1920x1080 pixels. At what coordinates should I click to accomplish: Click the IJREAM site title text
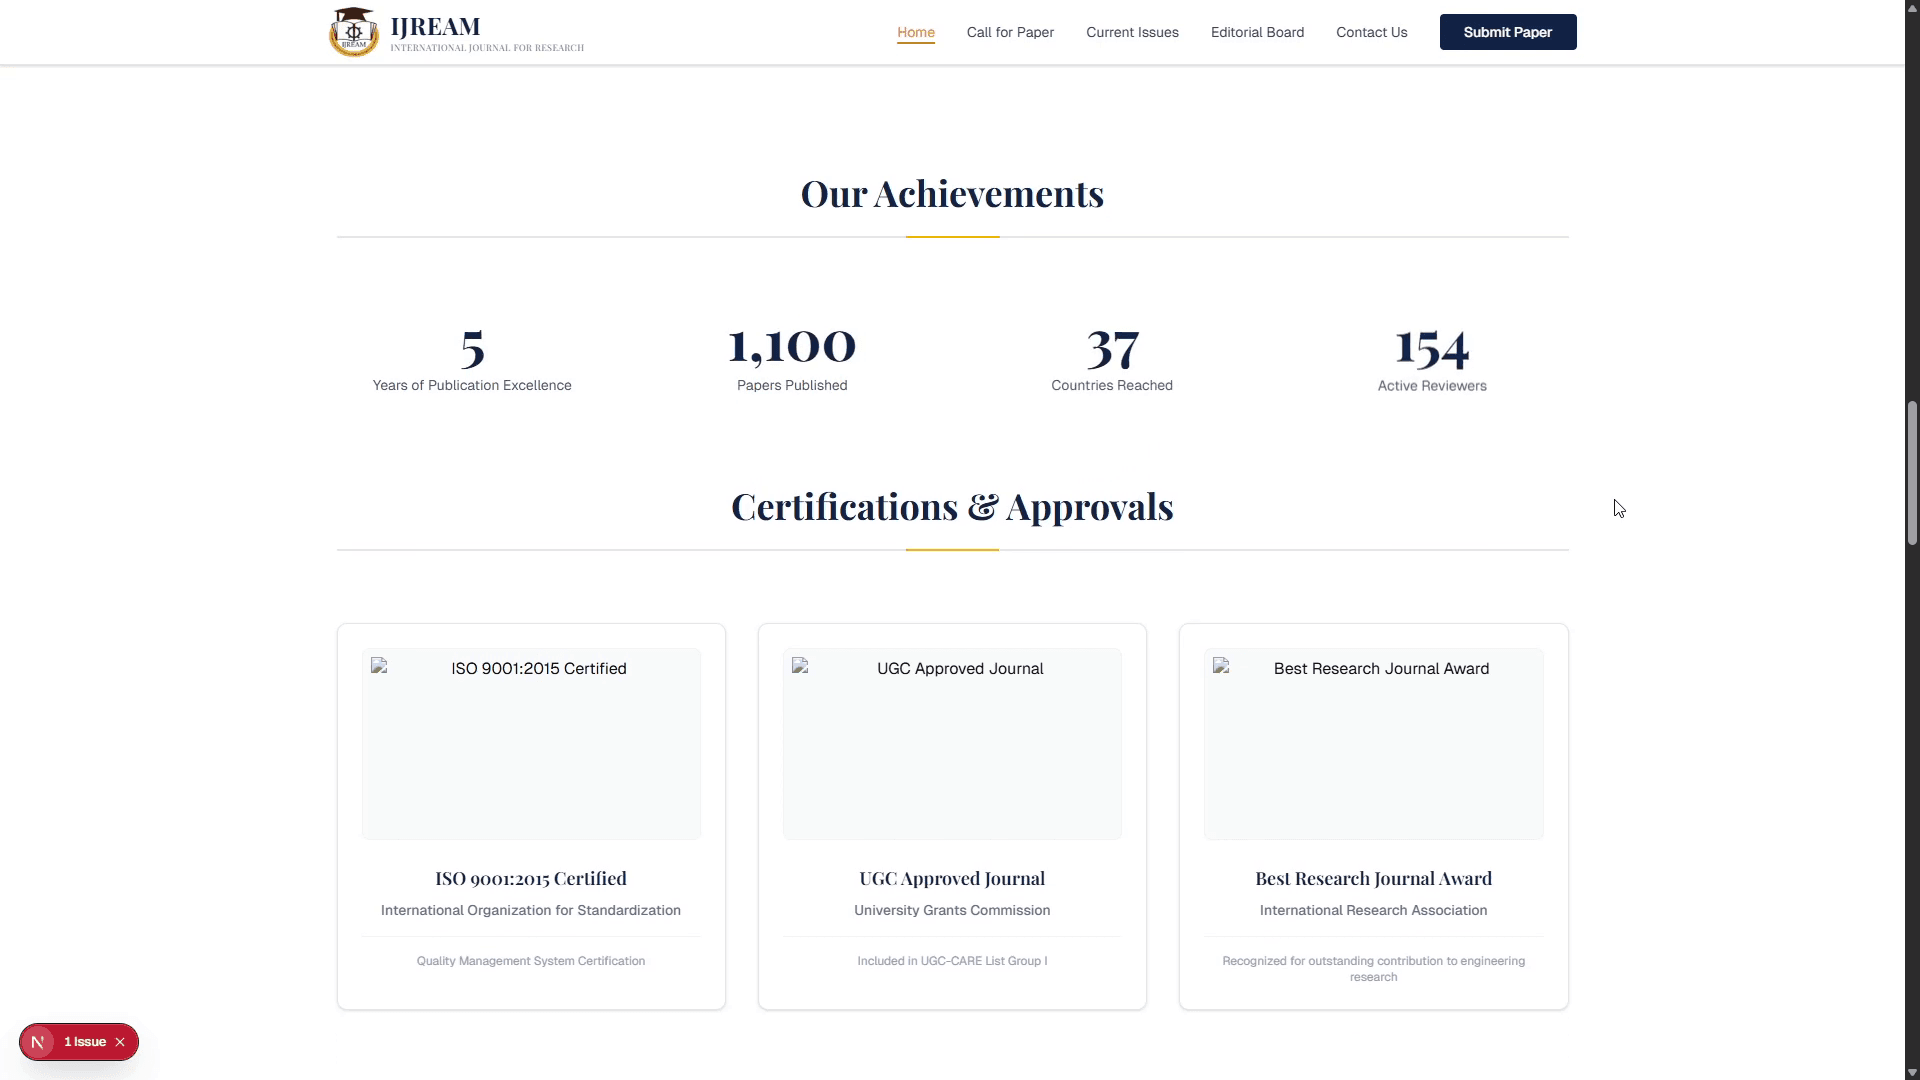click(435, 26)
